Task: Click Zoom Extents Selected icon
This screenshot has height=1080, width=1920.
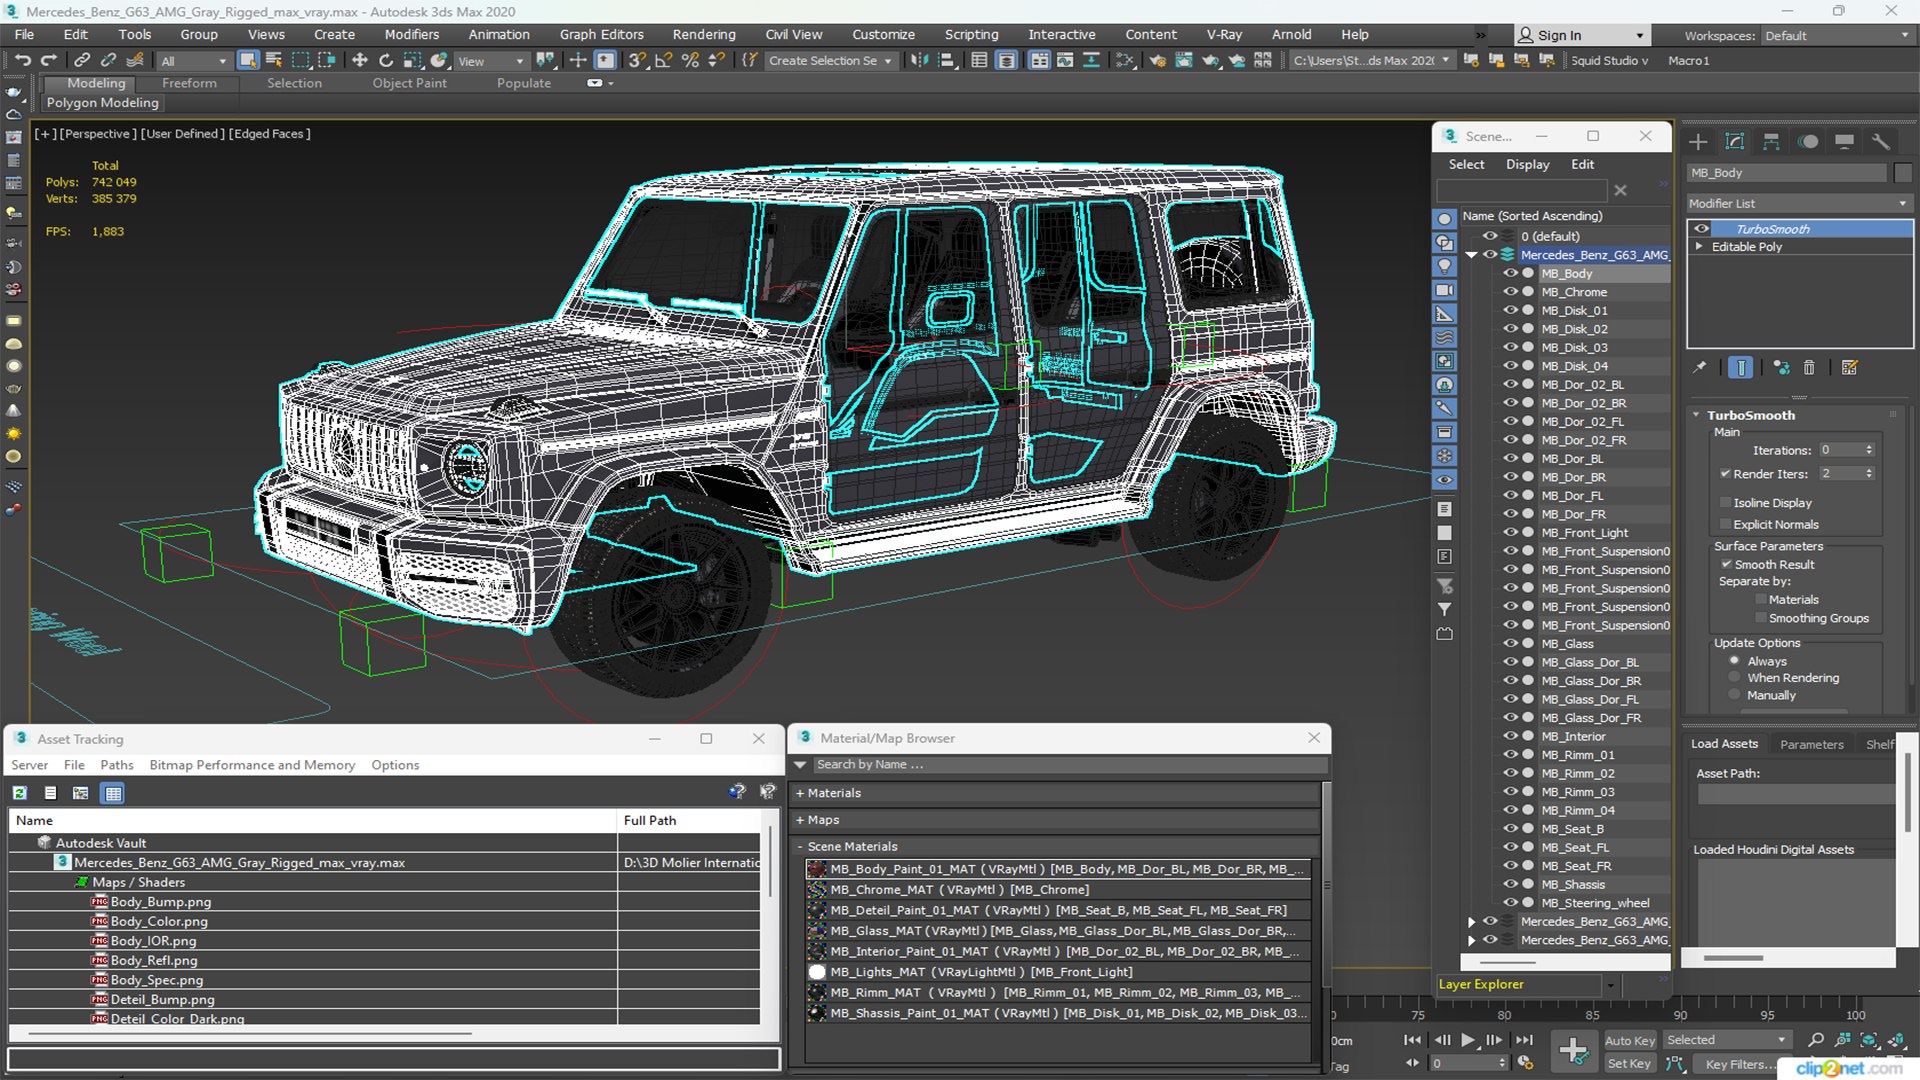Action: tap(1868, 1040)
